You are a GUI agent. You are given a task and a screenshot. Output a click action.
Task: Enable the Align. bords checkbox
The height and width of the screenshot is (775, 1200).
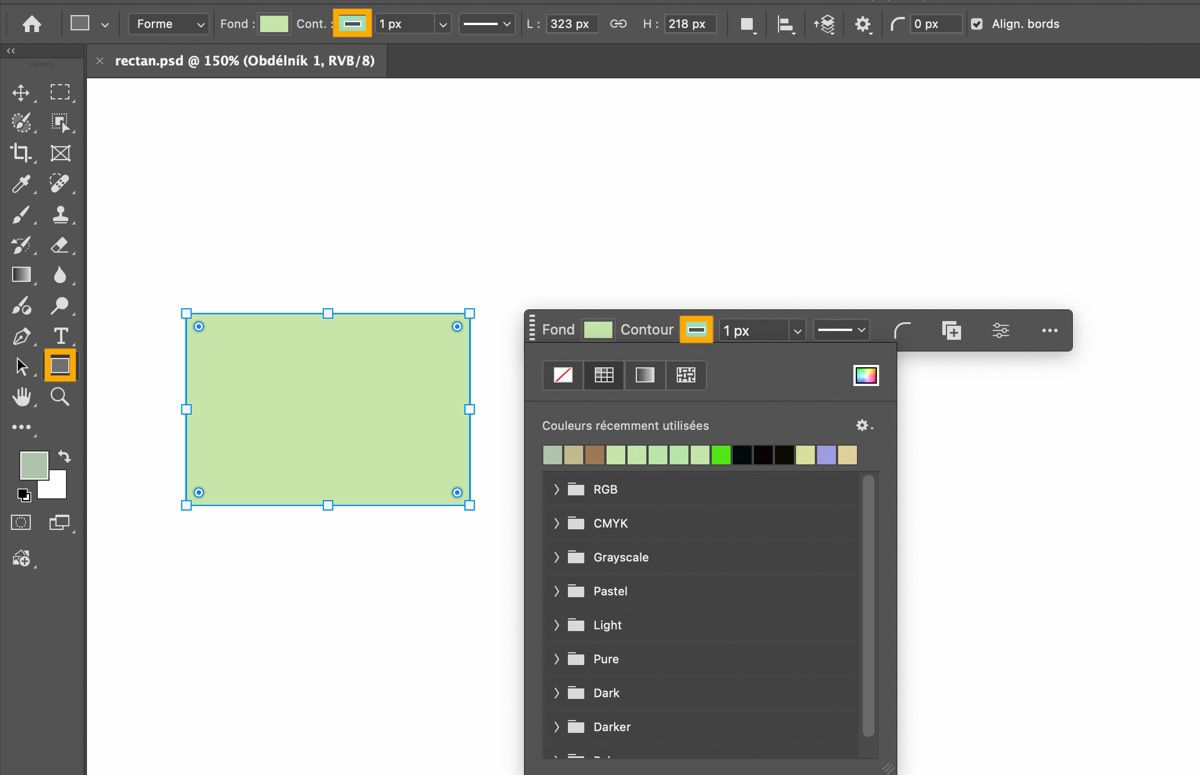(976, 23)
